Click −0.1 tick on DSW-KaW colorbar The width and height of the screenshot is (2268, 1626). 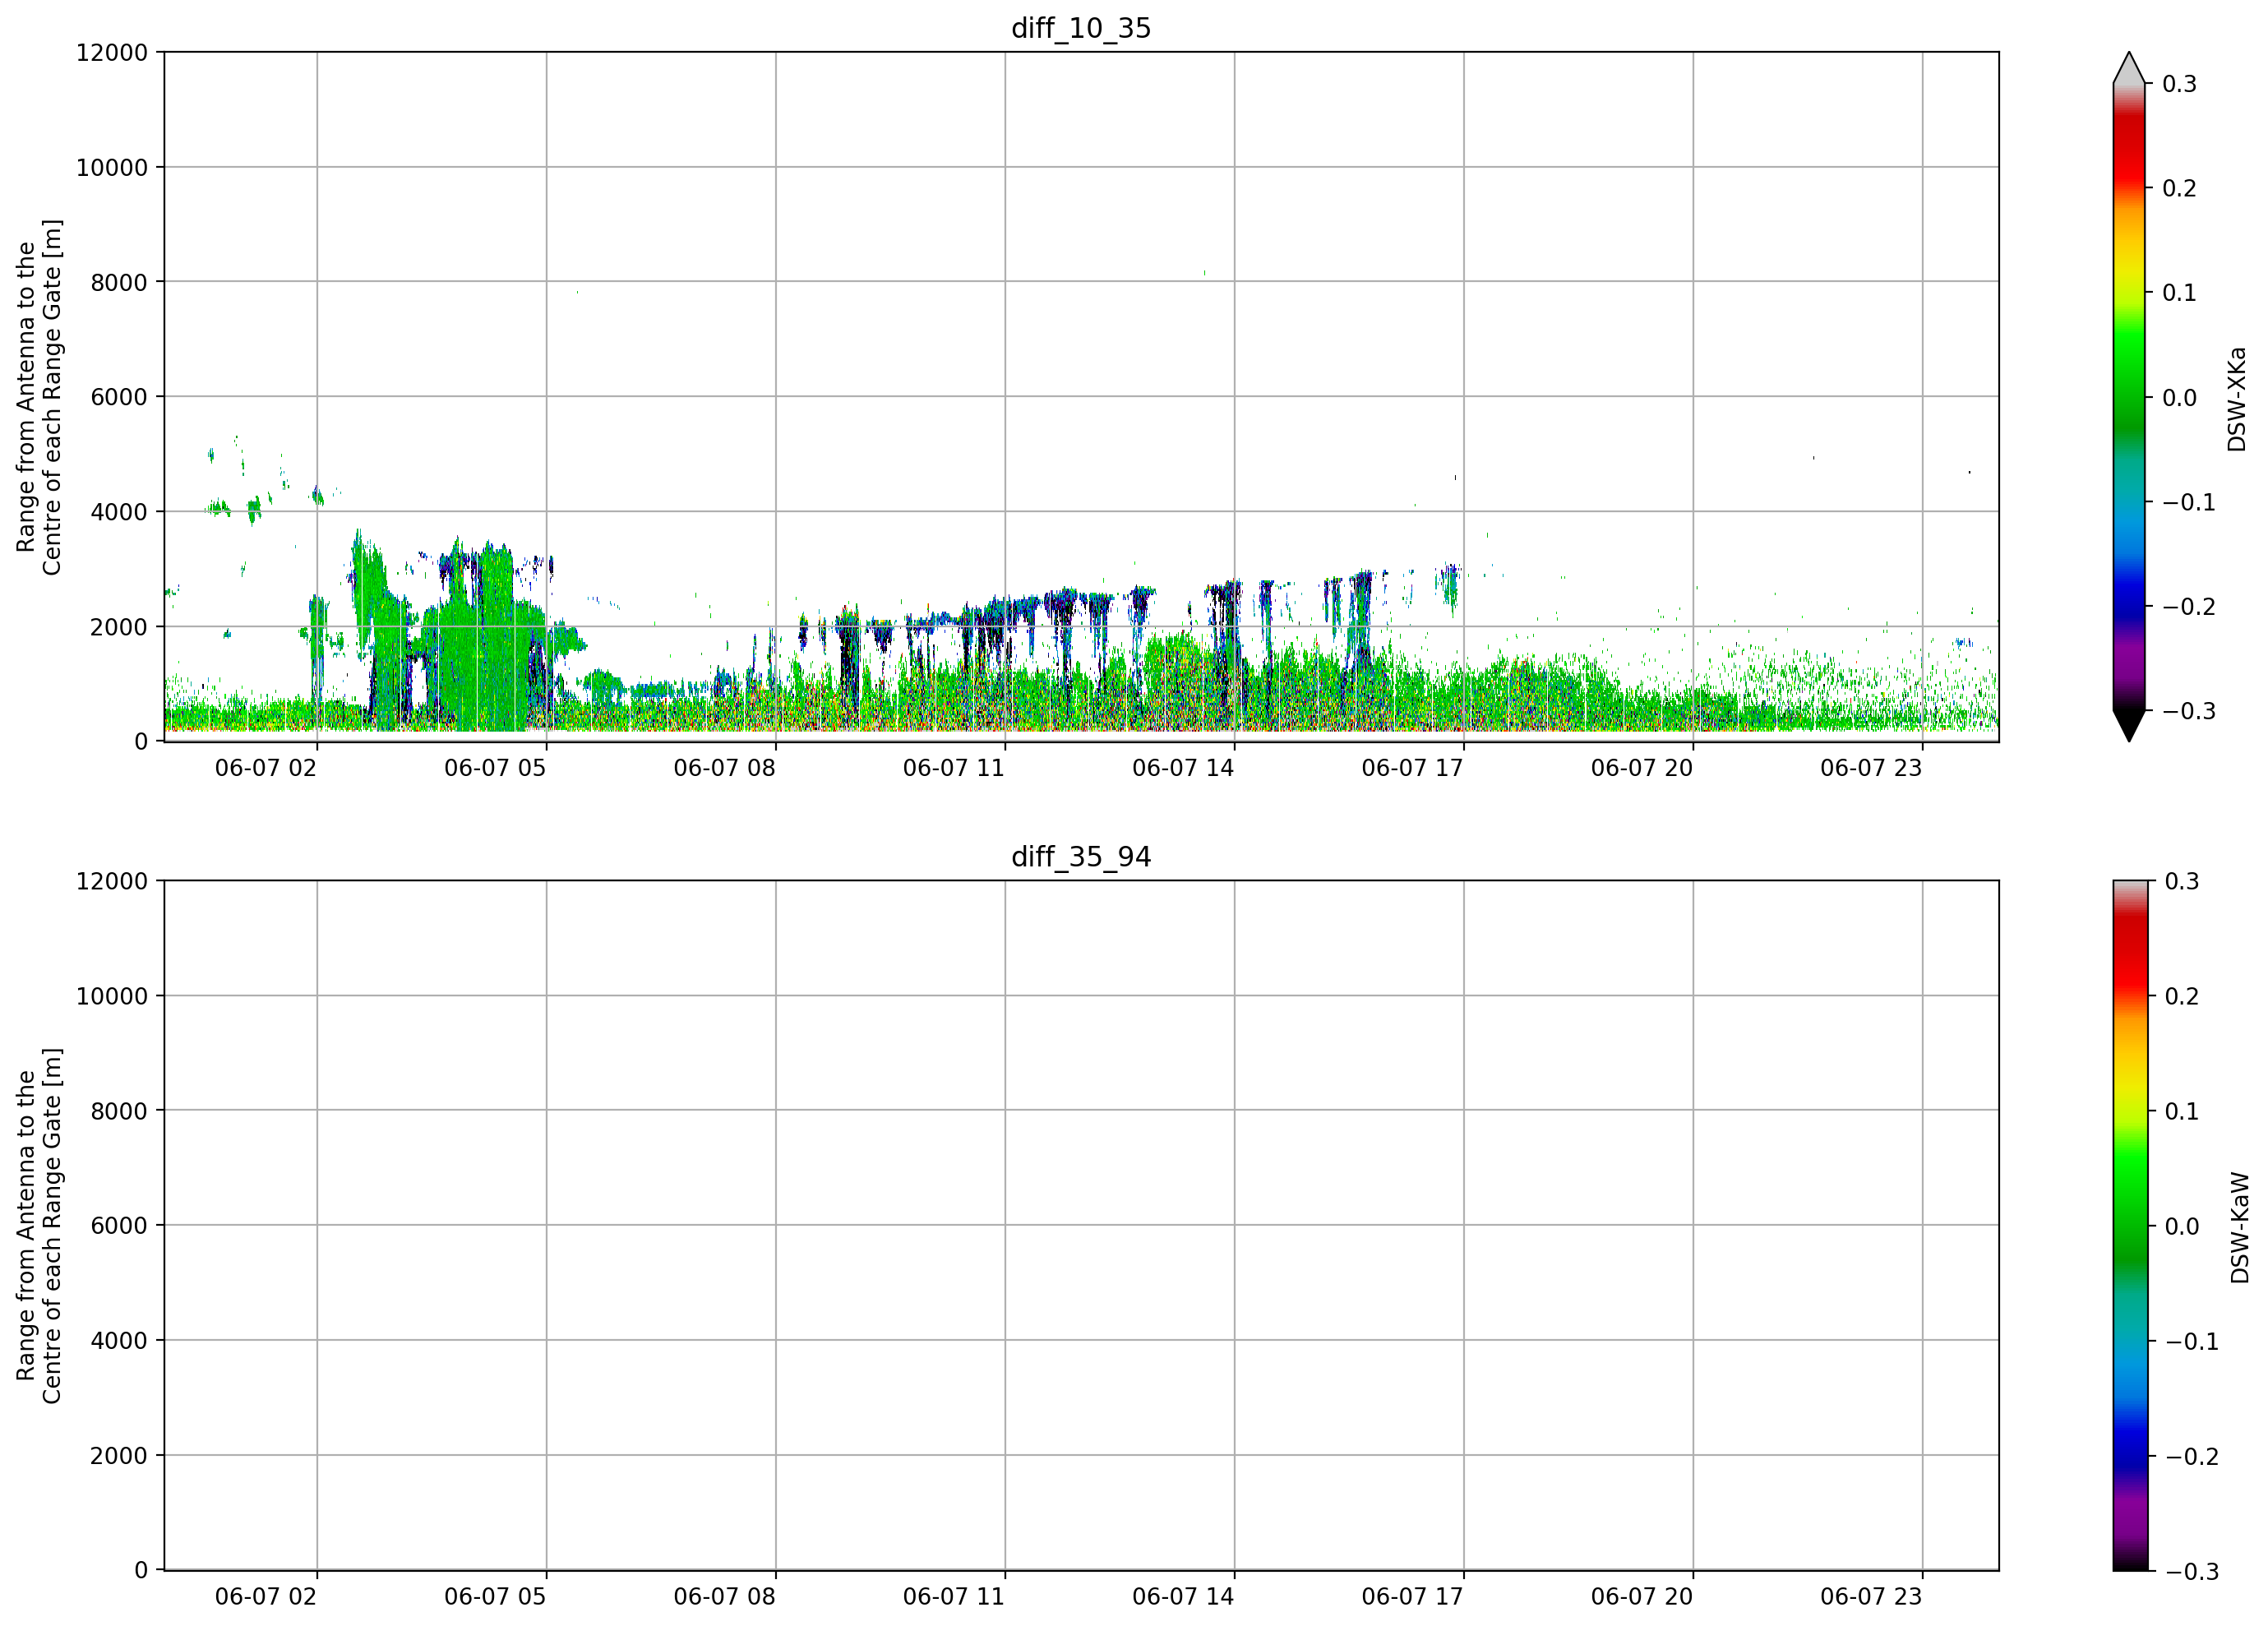[x=2192, y=1341]
